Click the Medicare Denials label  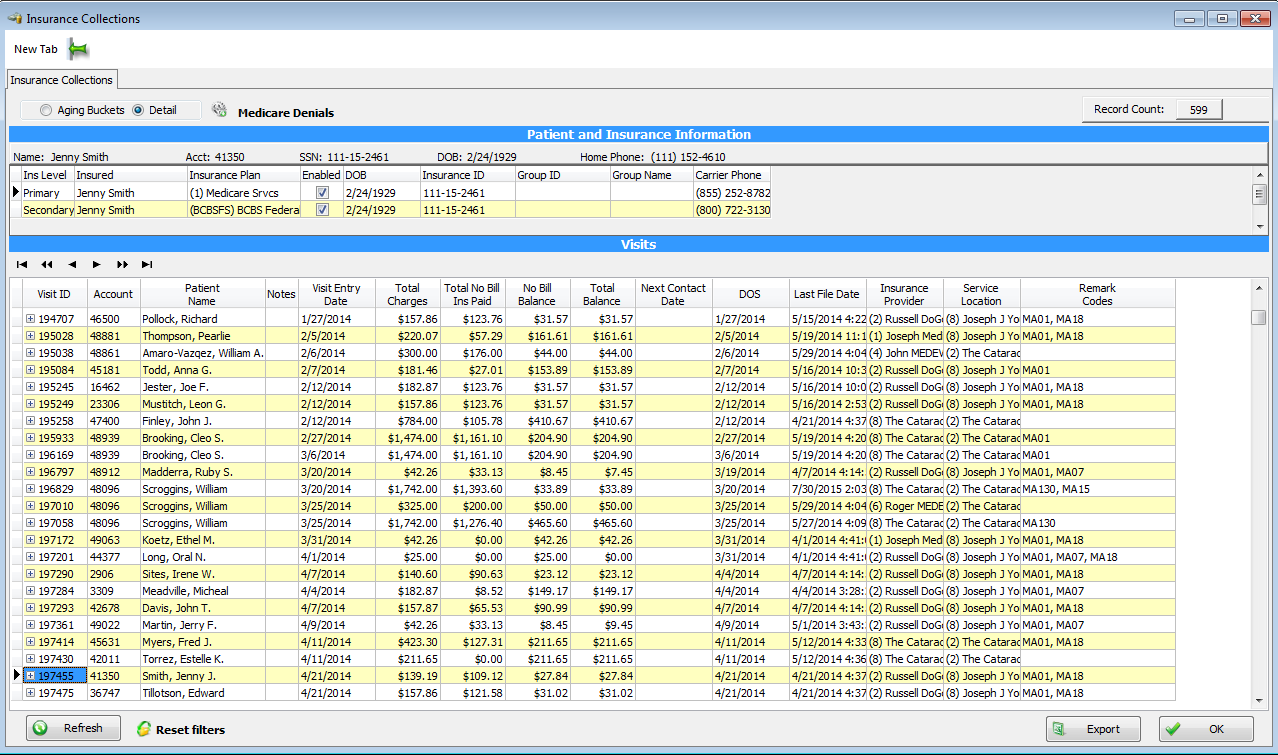286,113
